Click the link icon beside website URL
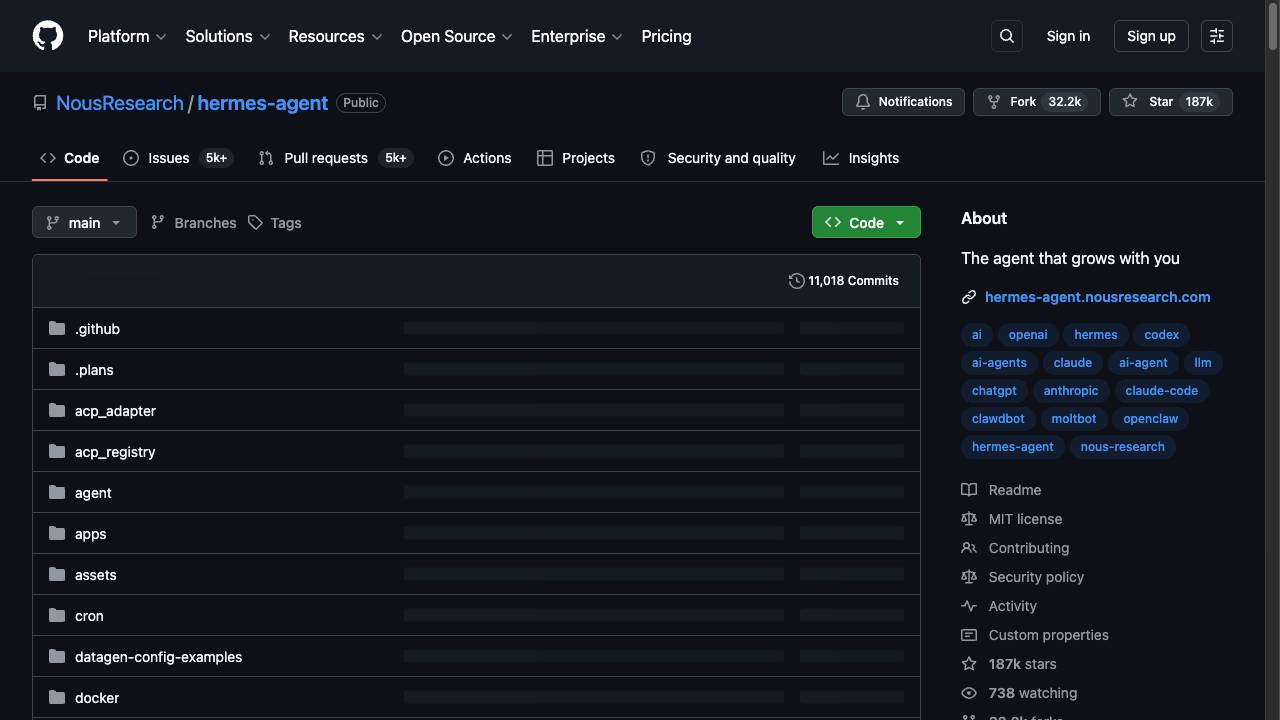Viewport: 1280px width, 720px height. click(x=969, y=297)
